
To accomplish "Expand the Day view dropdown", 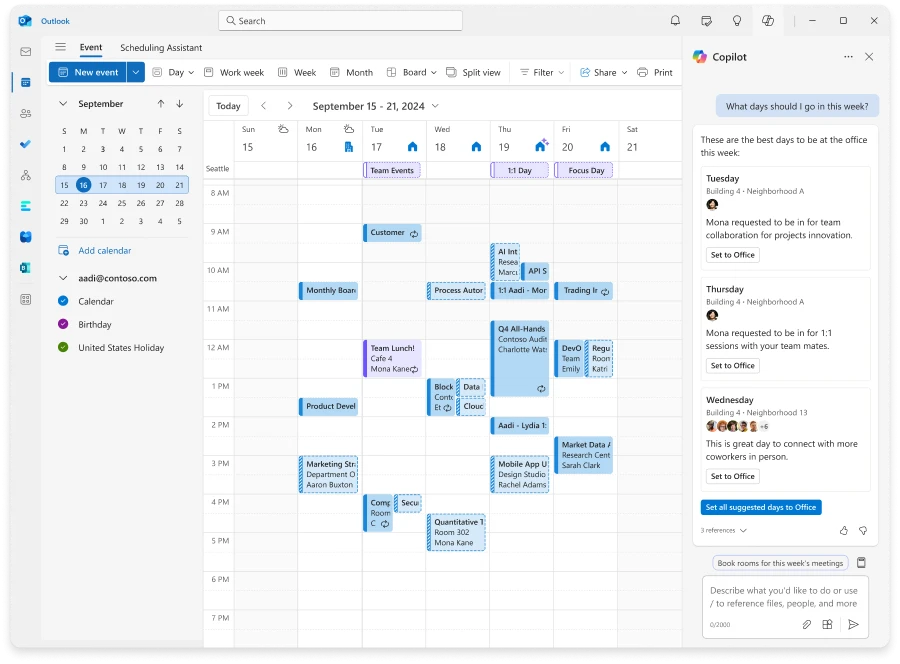I will [190, 72].
